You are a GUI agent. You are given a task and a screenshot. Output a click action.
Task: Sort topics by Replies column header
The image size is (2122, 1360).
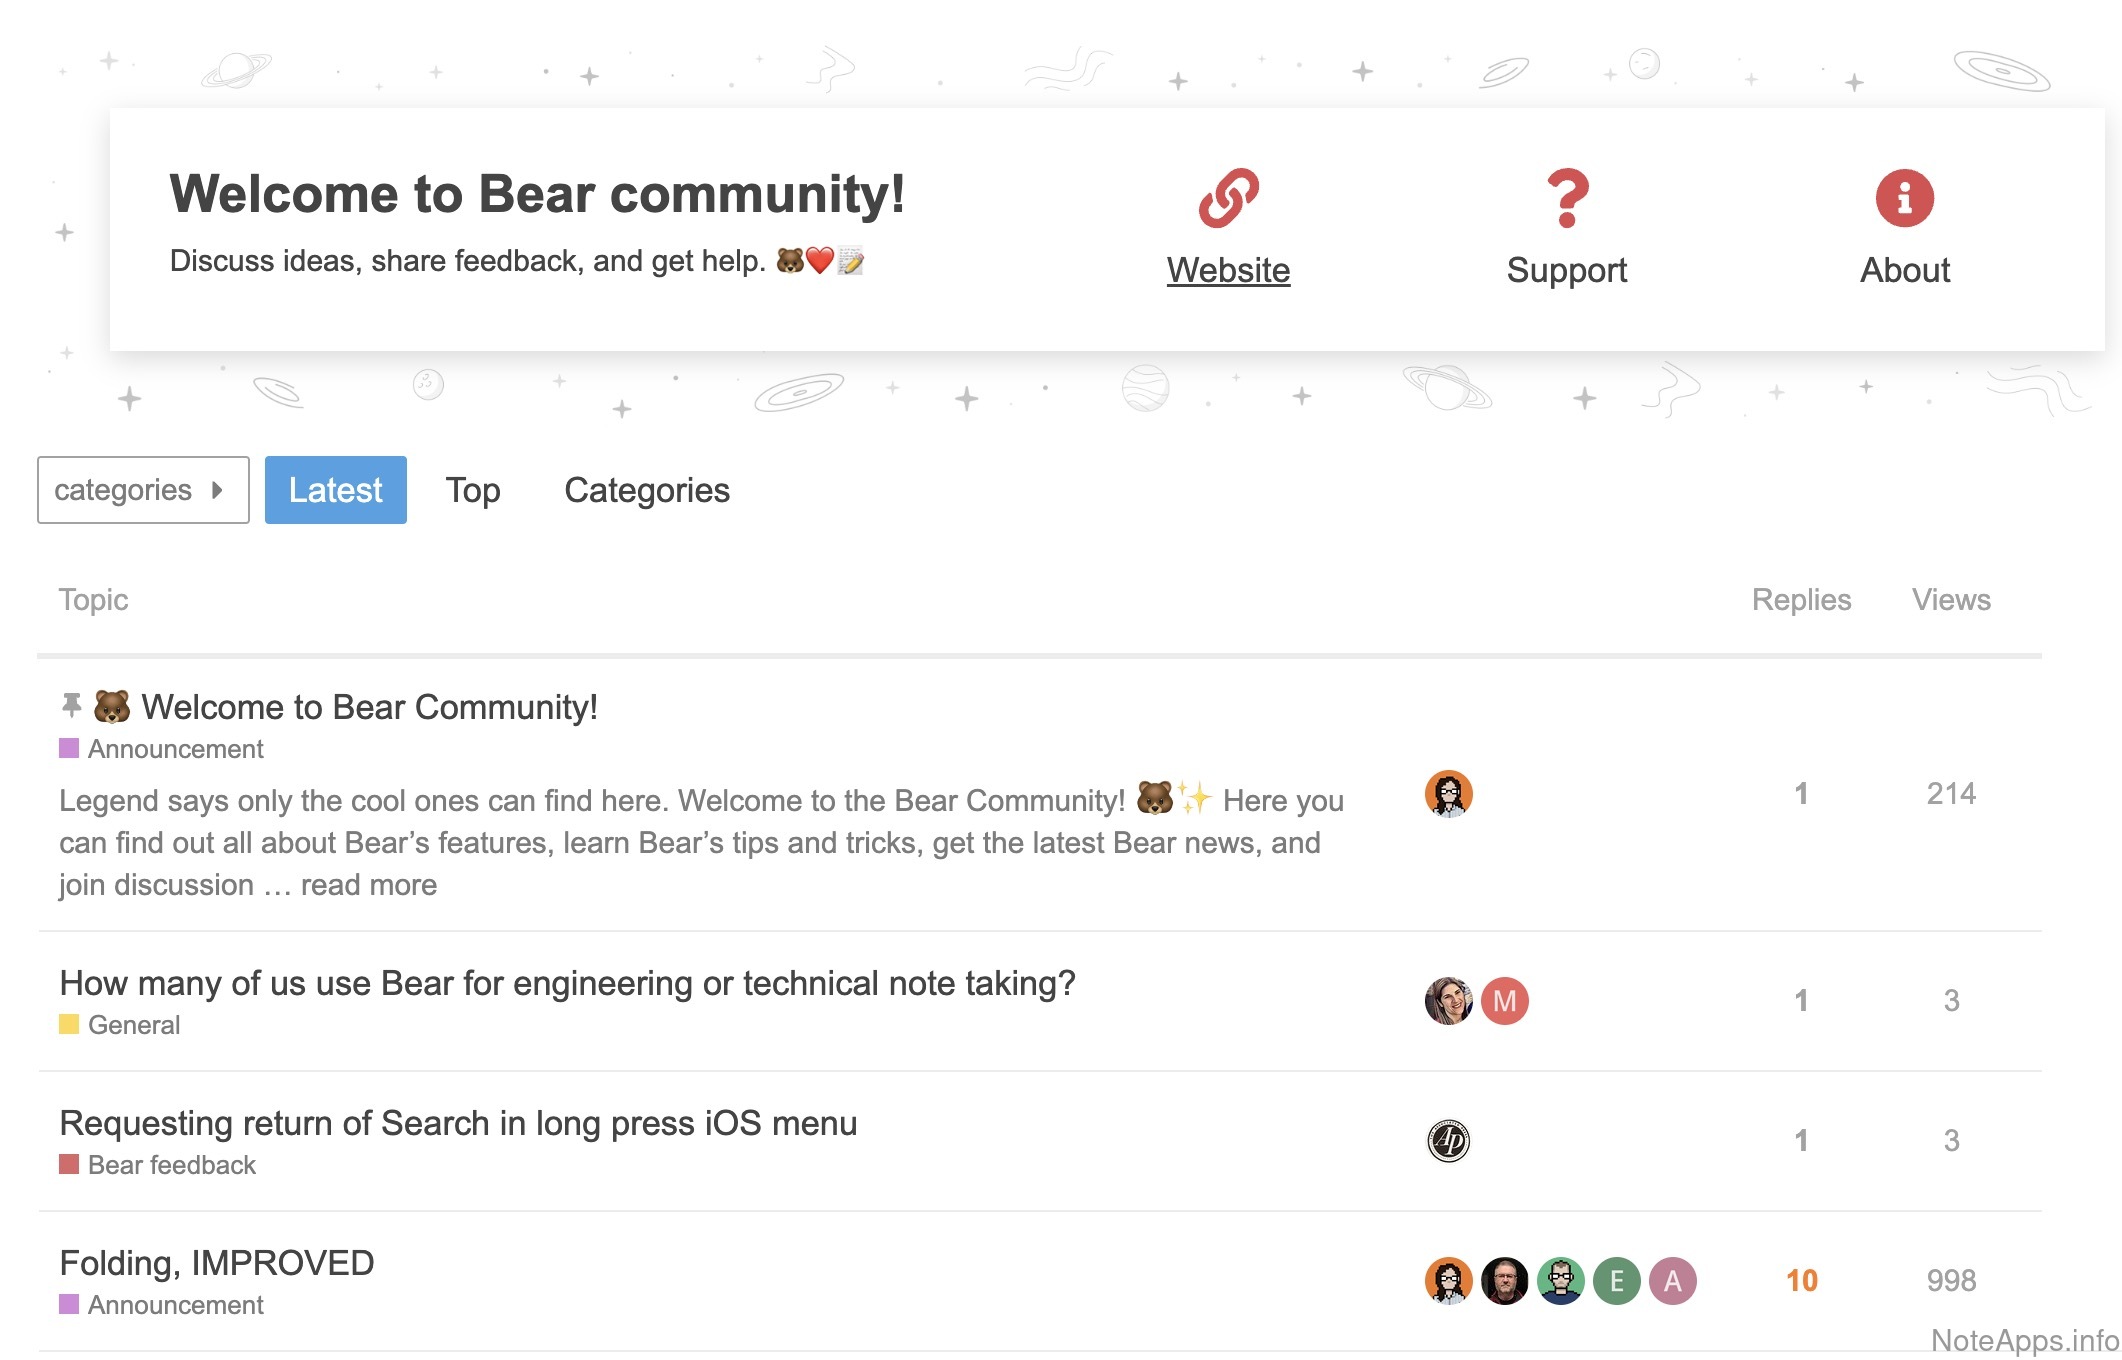coord(1801,599)
